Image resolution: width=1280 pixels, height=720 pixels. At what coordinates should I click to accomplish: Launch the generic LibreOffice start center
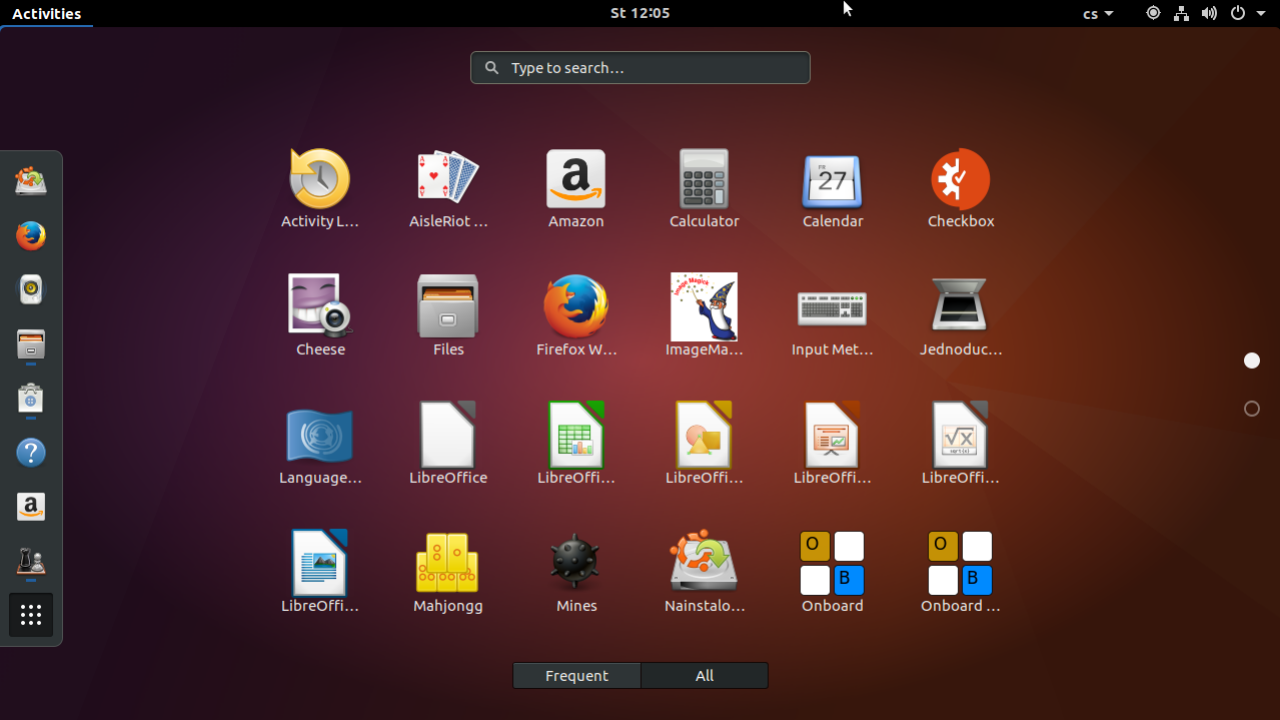(x=448, y=445)
